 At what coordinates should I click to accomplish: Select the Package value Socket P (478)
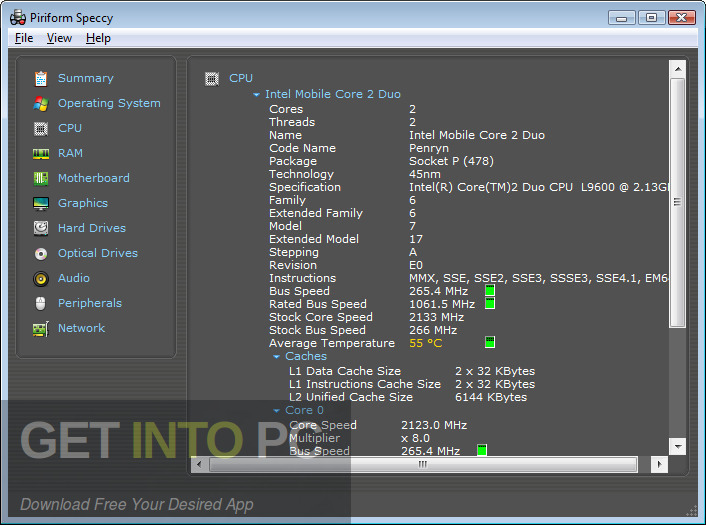coord(451,161)
